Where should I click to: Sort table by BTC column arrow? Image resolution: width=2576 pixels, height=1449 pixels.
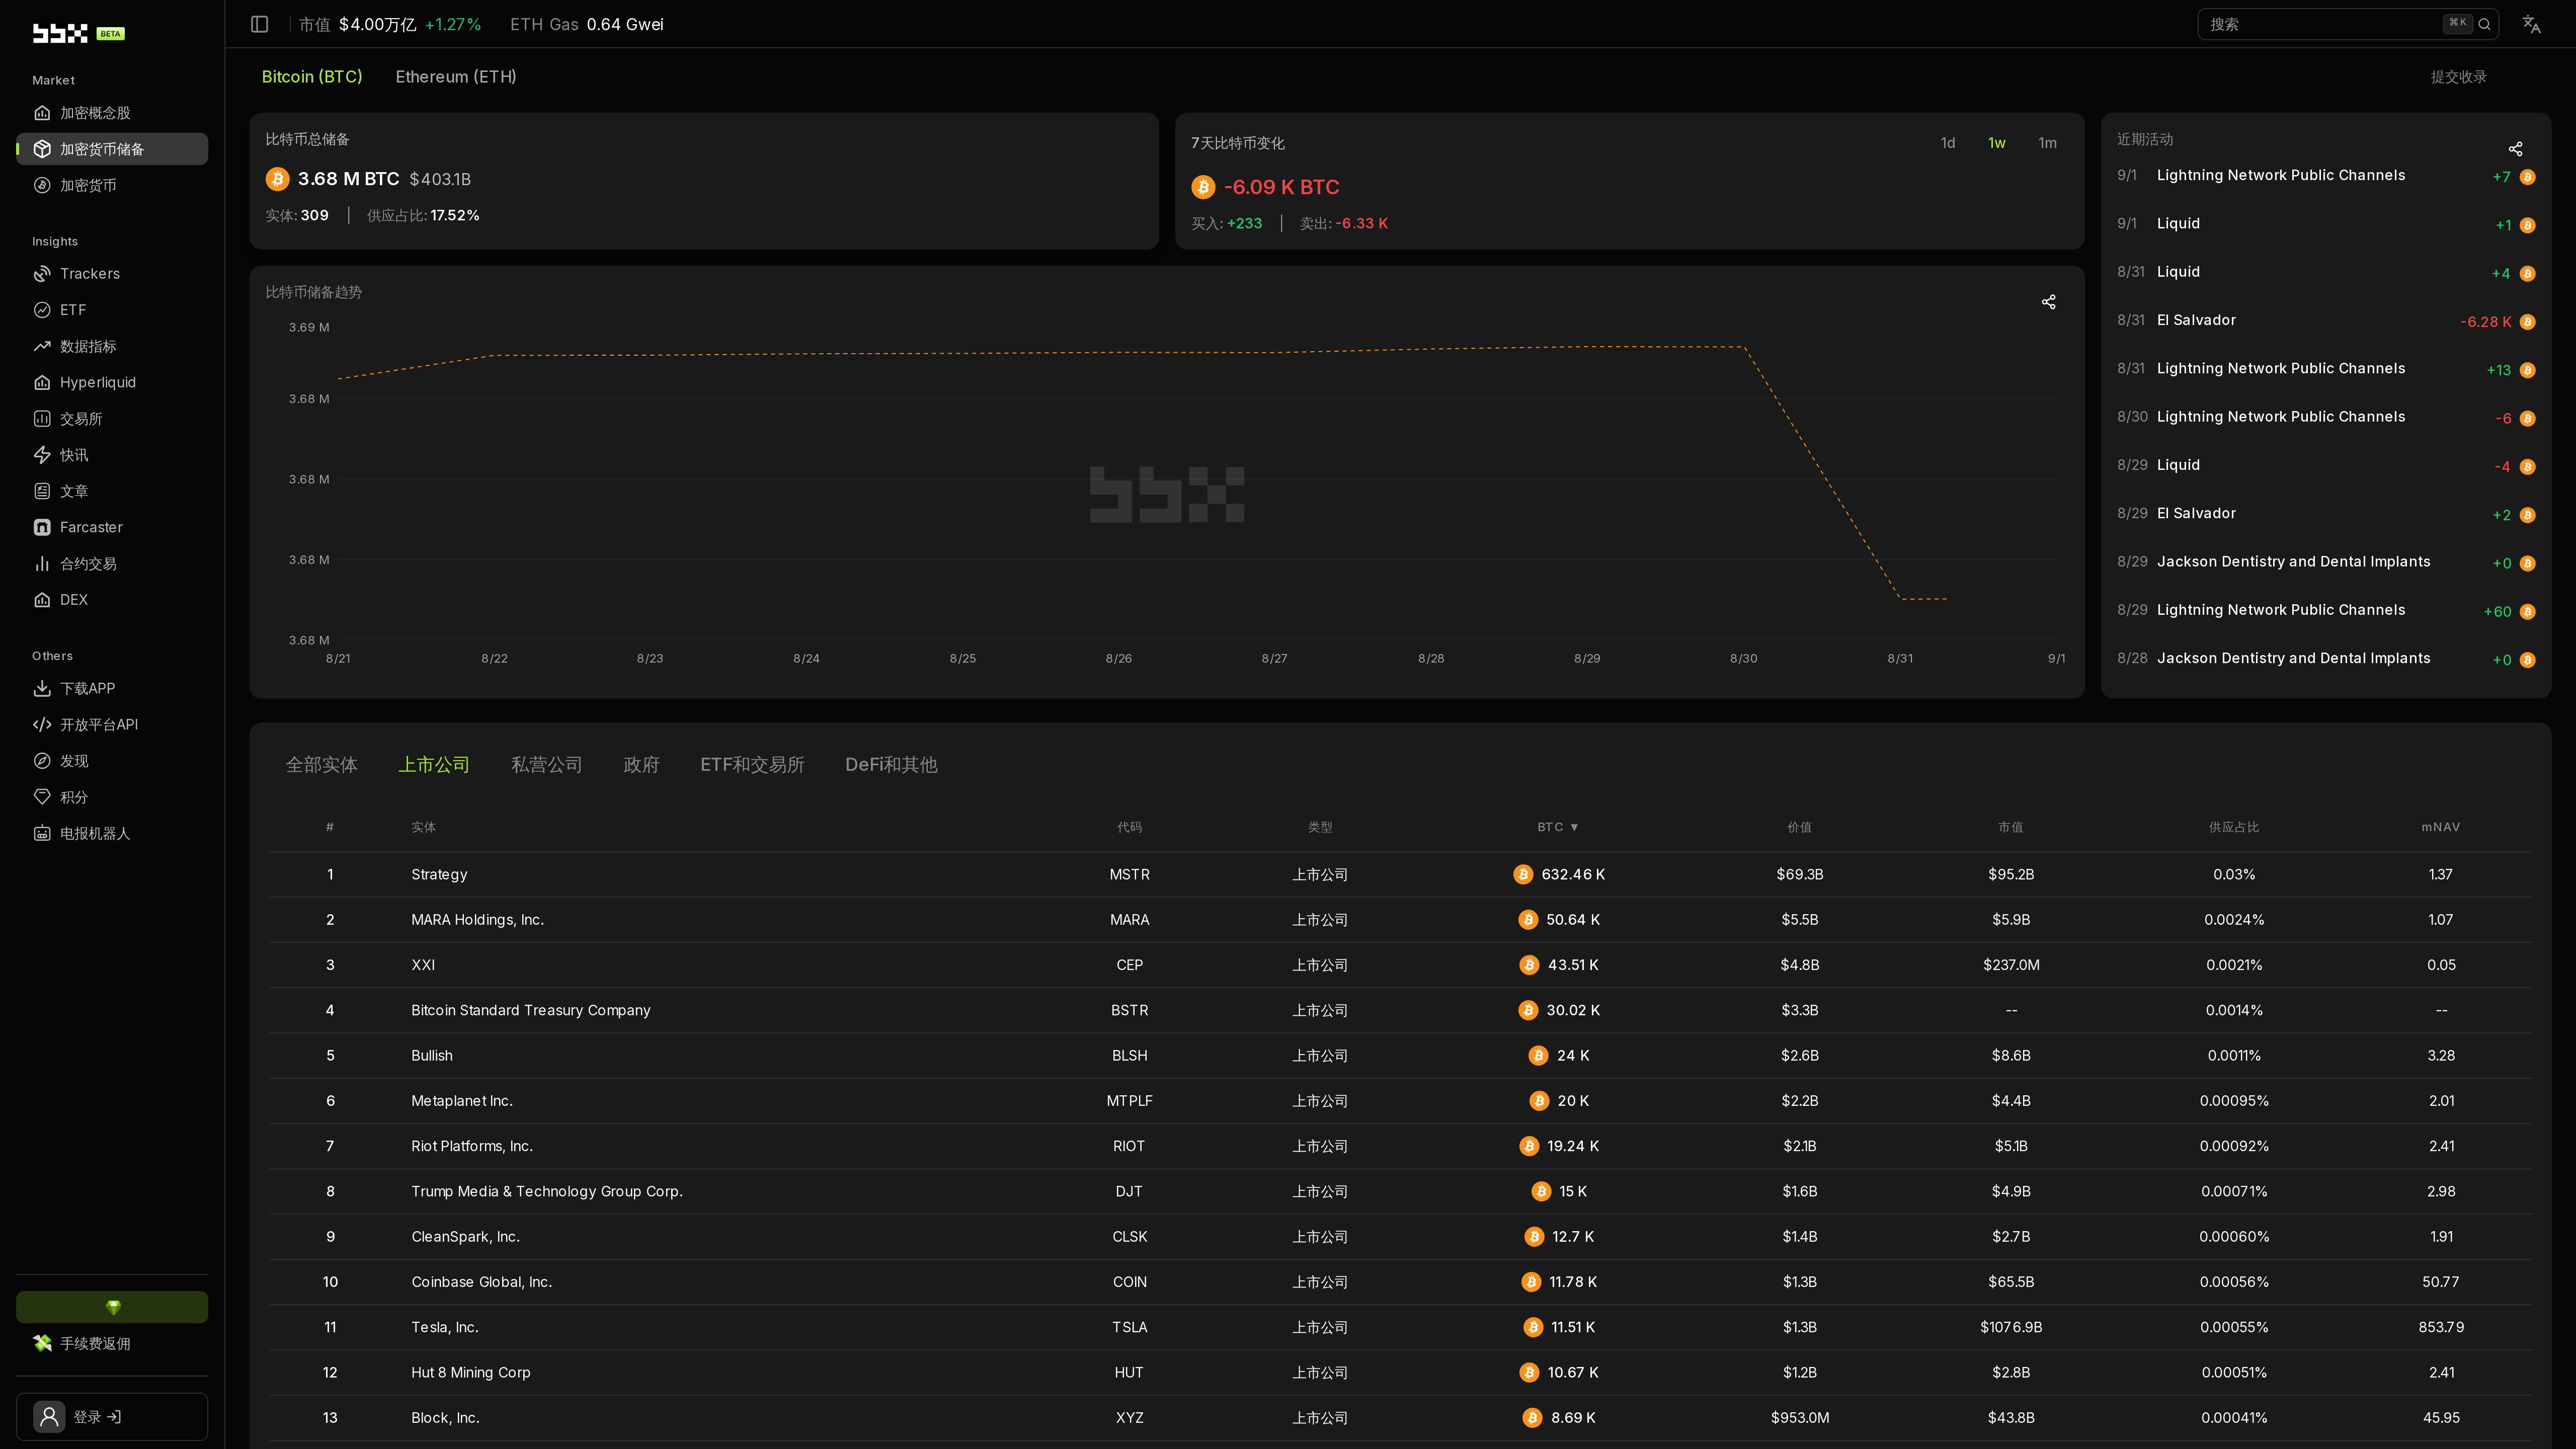coord(1574,827)
